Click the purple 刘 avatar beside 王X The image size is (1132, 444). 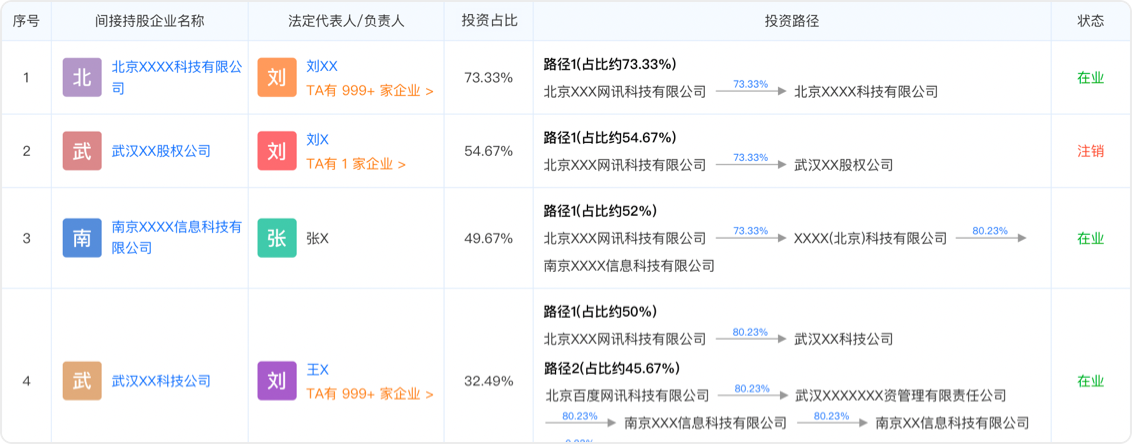(277, 381)
